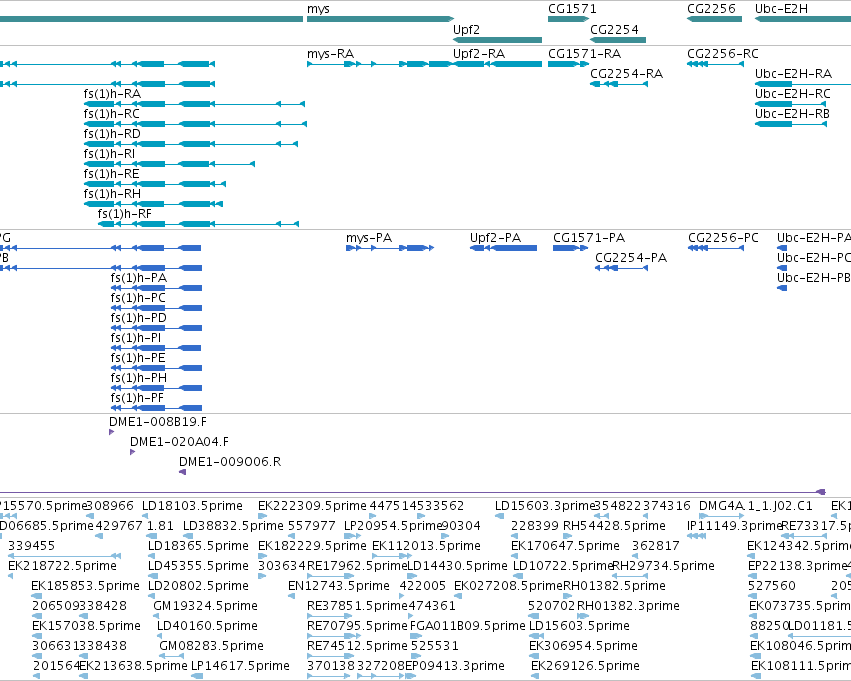This screenshot has width=851, height=681.
Task: Select the EK185853.5prime EST label
Action: (85, 587)
